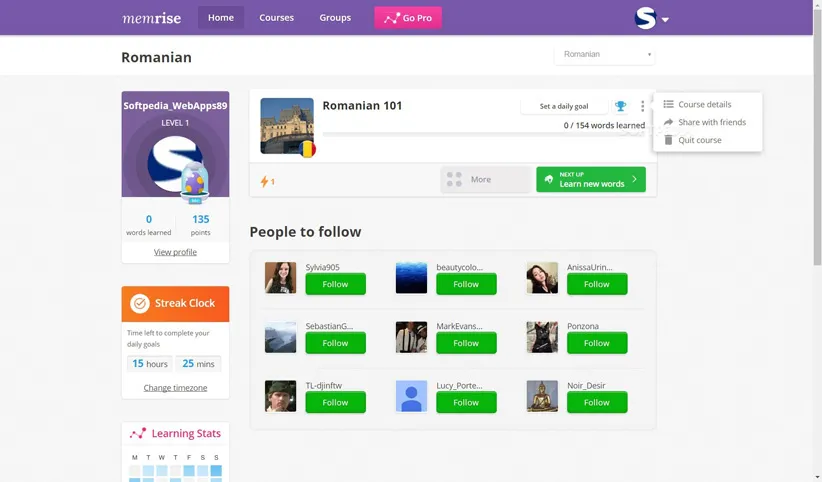This screenshot has width=822, height=482.
Task: Click Learn new words button
Action: tap(591, 179)
